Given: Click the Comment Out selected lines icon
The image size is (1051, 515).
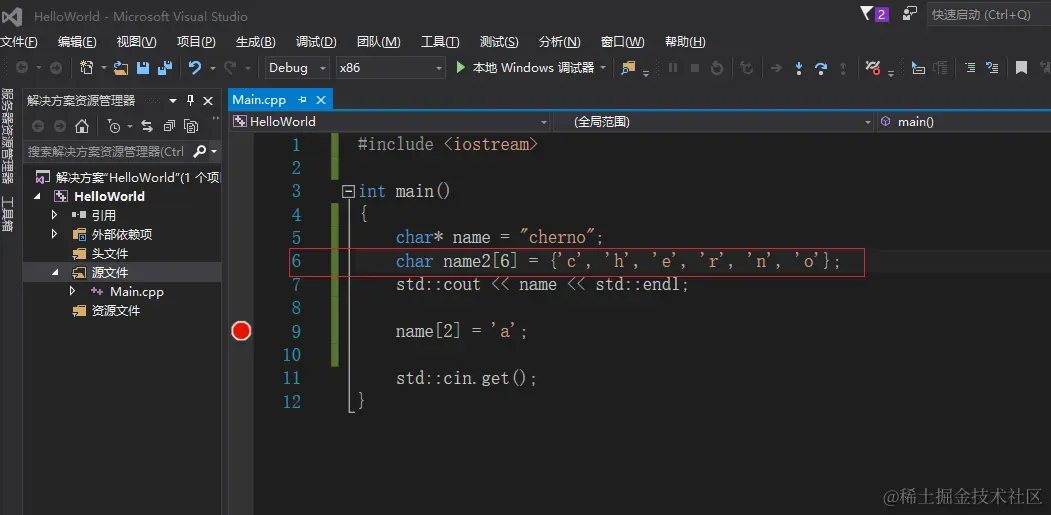Looking at the screenshot, I should pyautogui.click(x=969, y=68).
